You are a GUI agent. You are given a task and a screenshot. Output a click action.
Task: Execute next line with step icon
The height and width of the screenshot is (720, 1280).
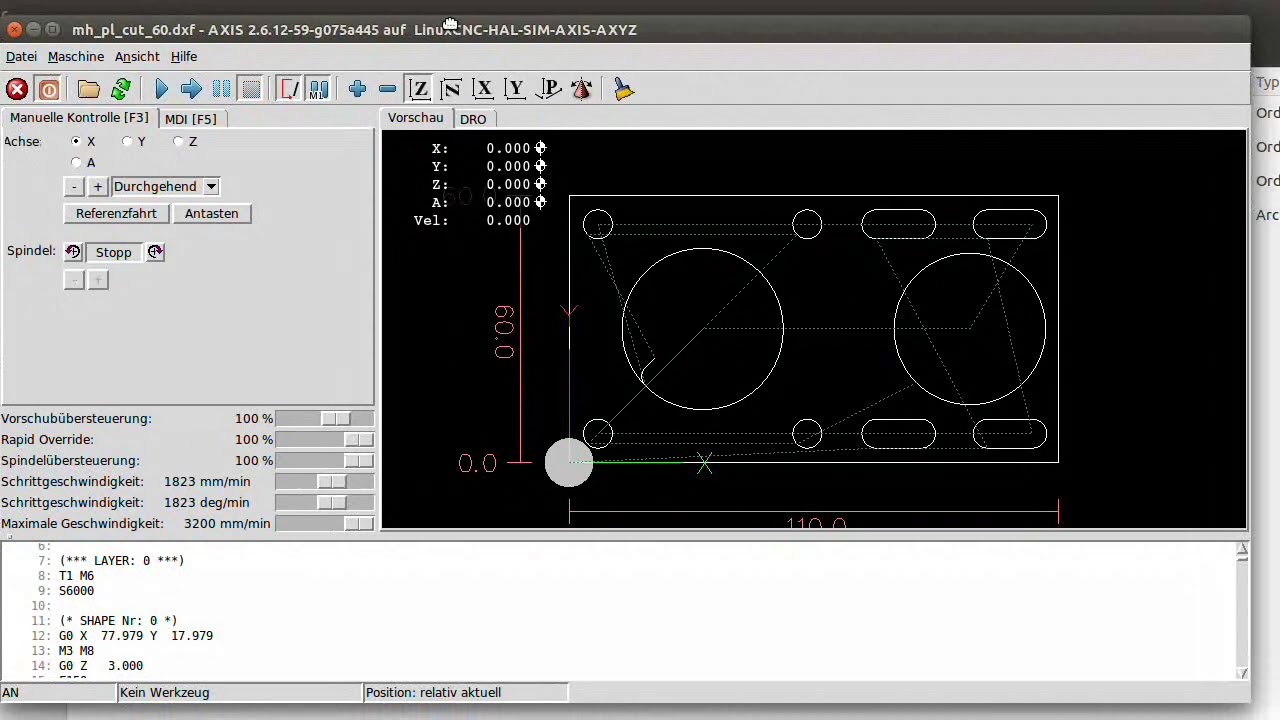(191, 89)
